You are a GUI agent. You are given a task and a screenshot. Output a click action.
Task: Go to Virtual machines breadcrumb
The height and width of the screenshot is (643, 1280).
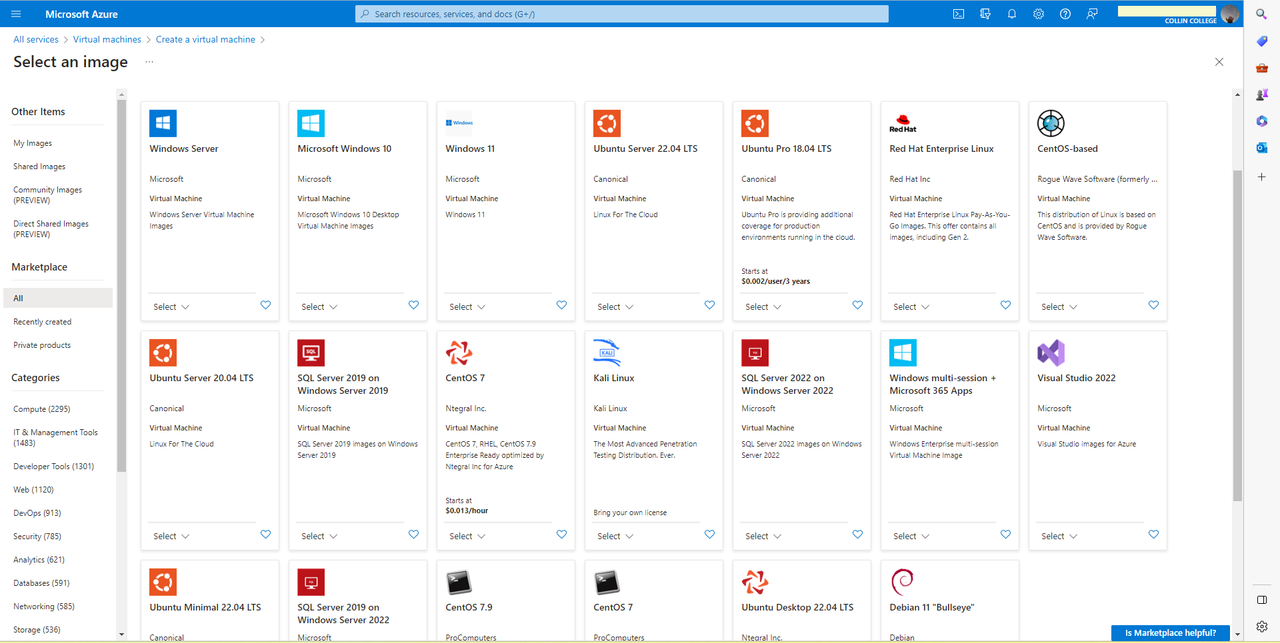click(x=107, y=40)
